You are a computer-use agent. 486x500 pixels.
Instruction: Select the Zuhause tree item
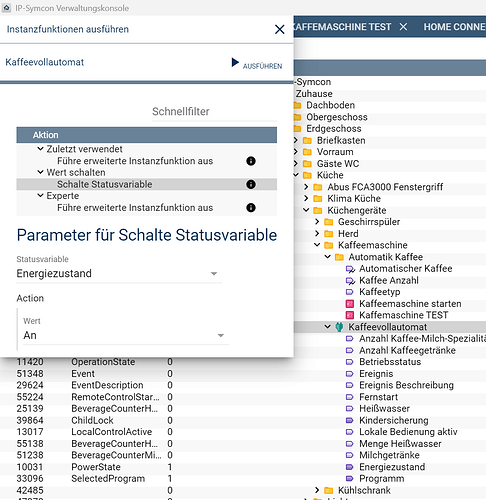(x=314, y=94)
